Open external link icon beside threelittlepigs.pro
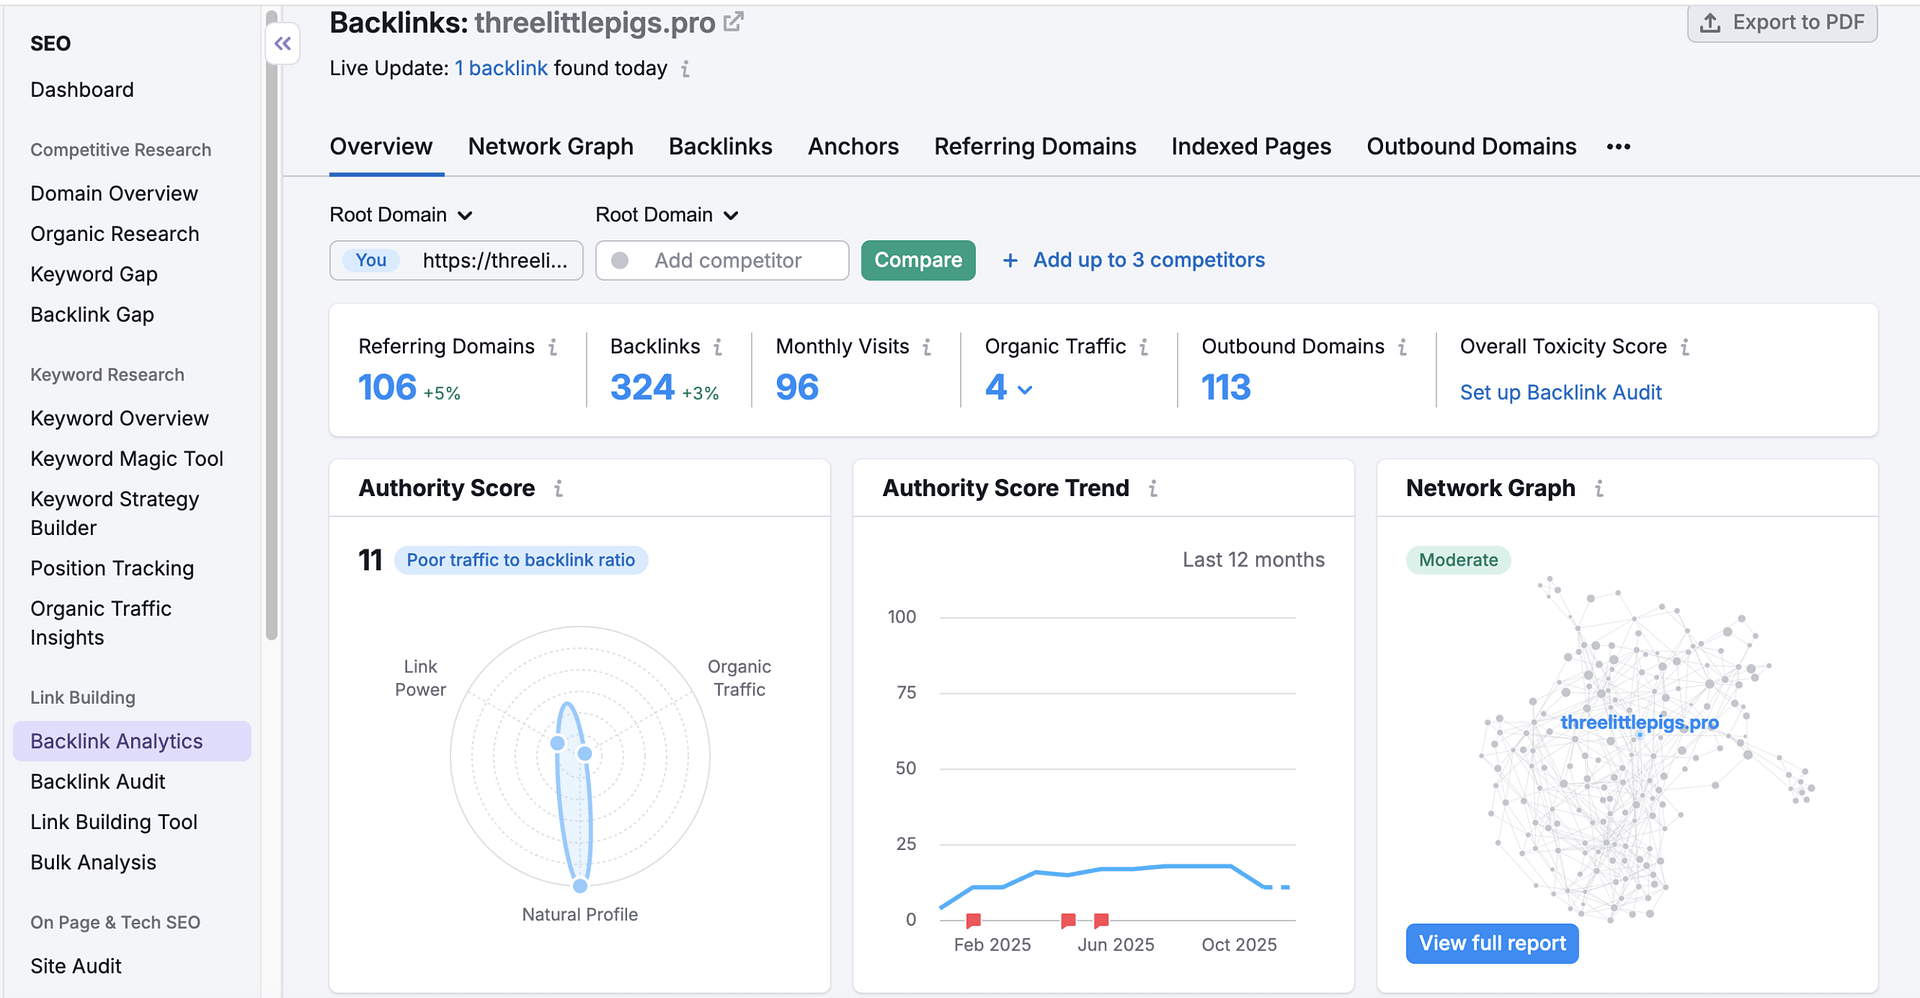 point(734,22)
